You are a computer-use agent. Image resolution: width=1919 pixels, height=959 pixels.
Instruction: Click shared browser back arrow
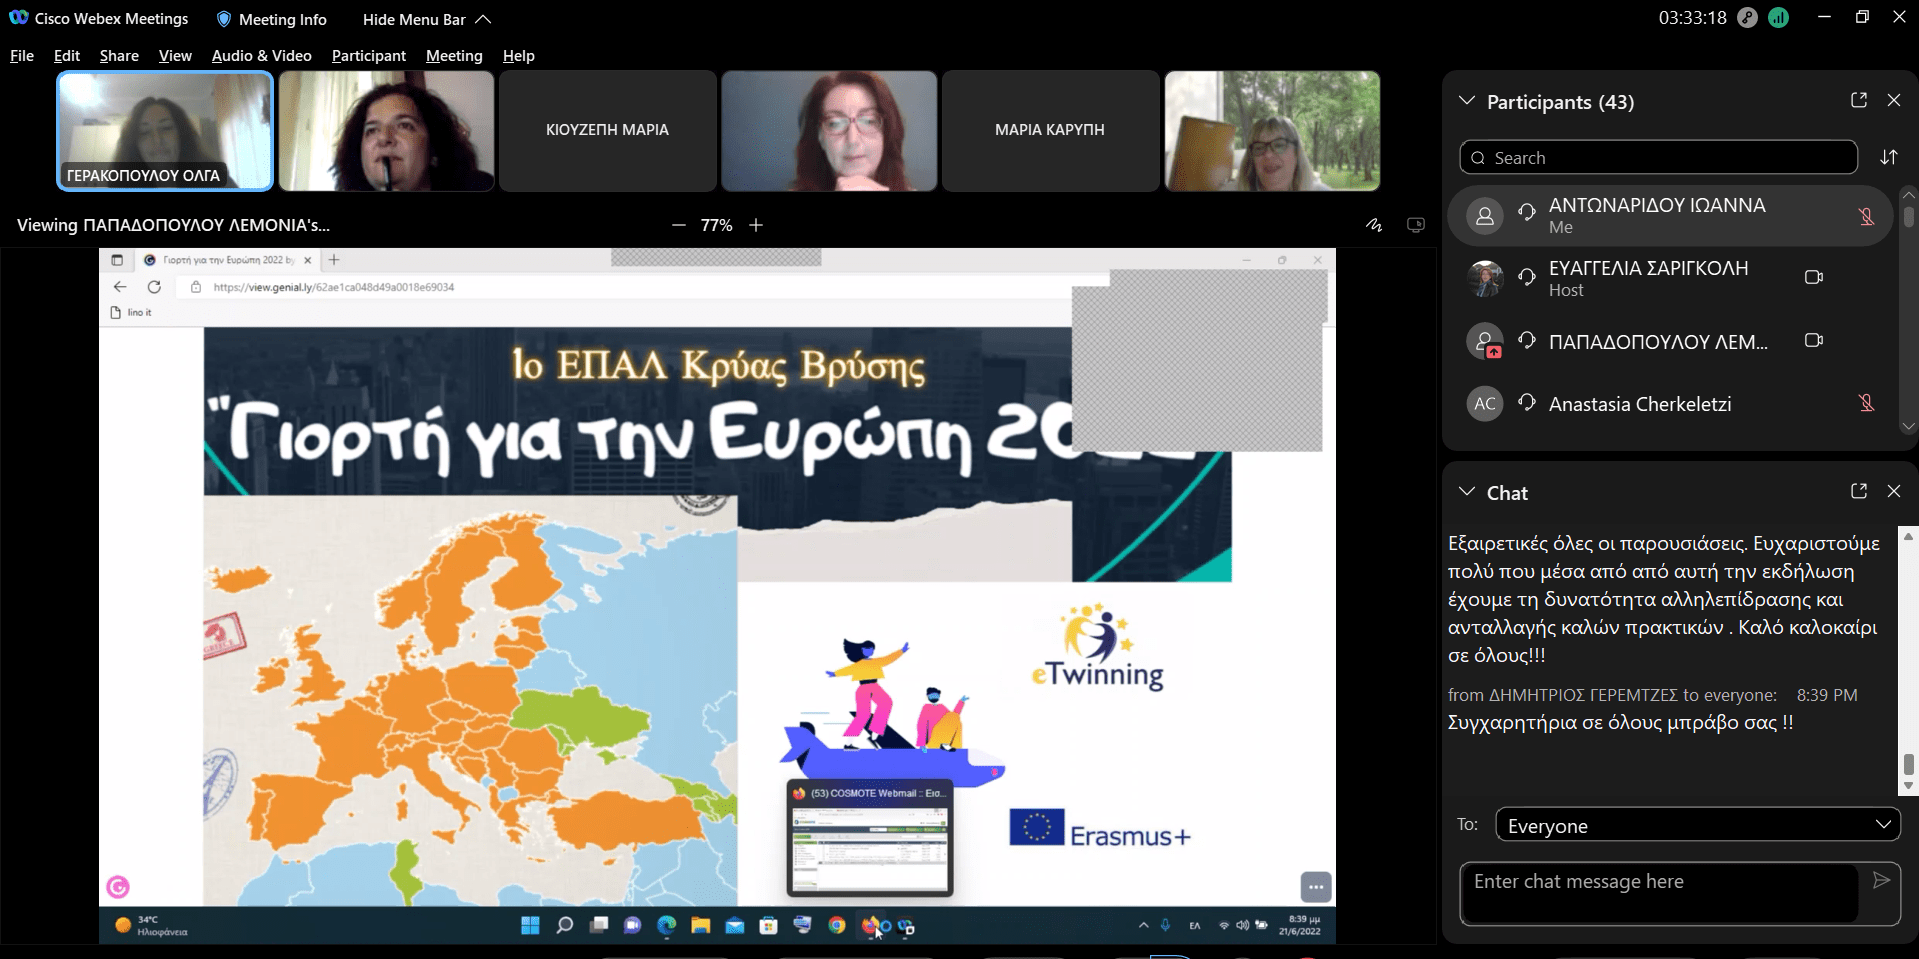coord(120,287)
